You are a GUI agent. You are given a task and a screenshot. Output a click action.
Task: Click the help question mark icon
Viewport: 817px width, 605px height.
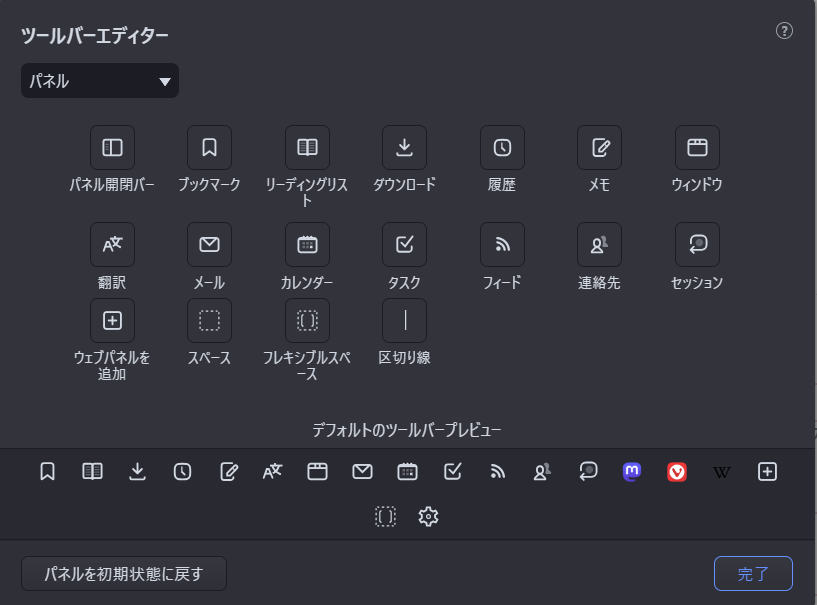pyautogui.click(x=784, y=31)
